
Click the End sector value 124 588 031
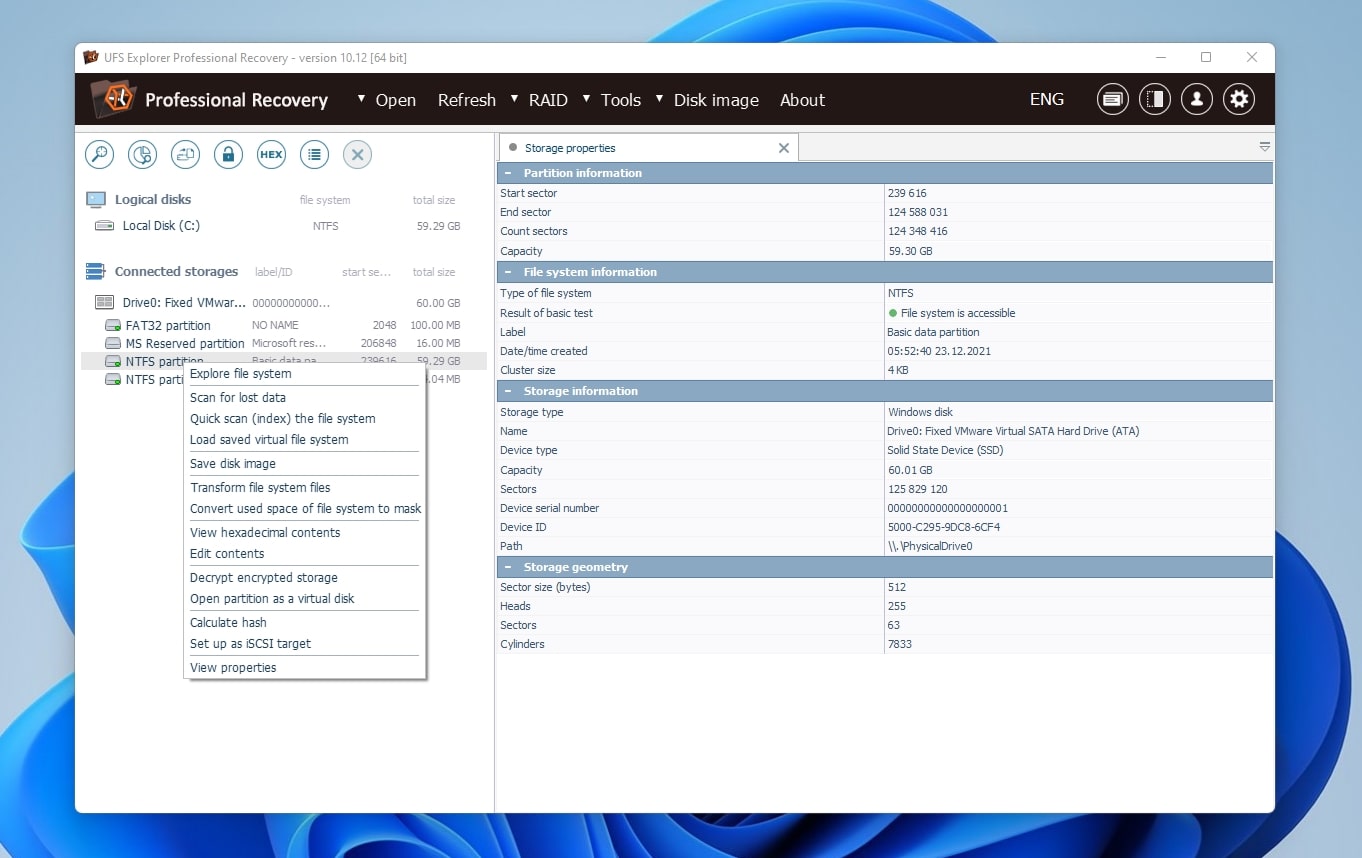[917, 212]
